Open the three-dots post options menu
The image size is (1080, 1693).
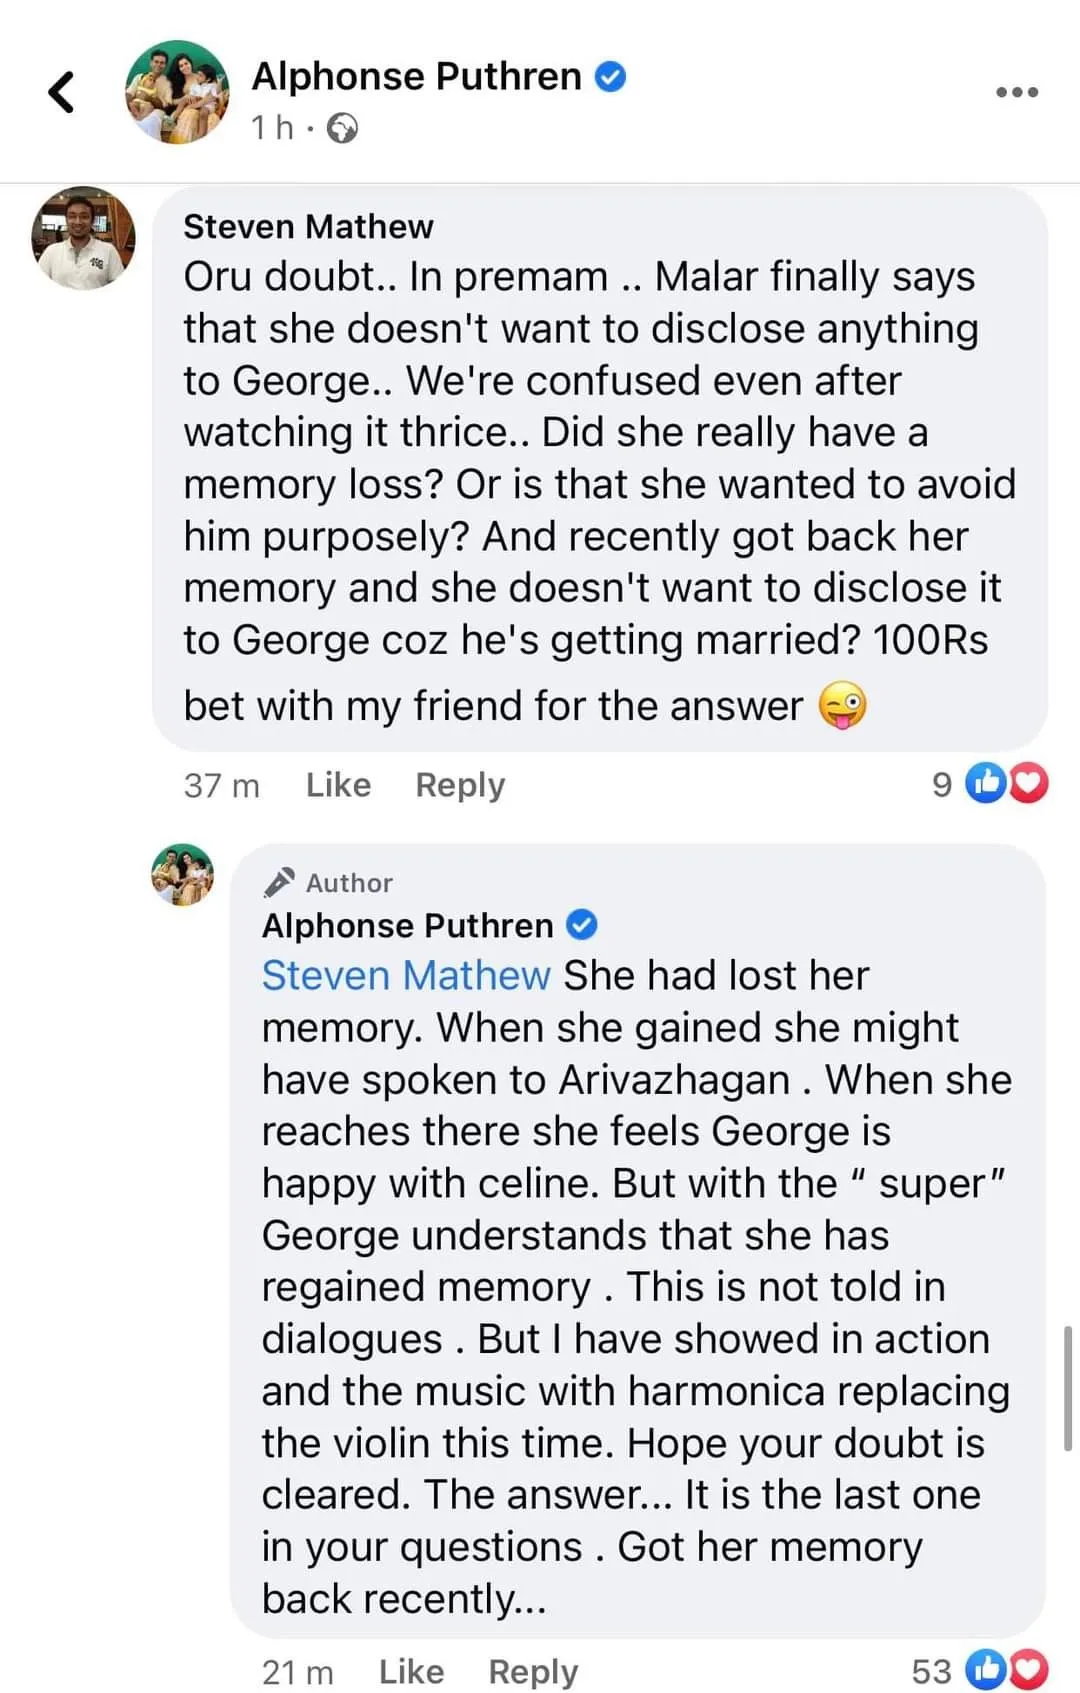(1017, 92)
